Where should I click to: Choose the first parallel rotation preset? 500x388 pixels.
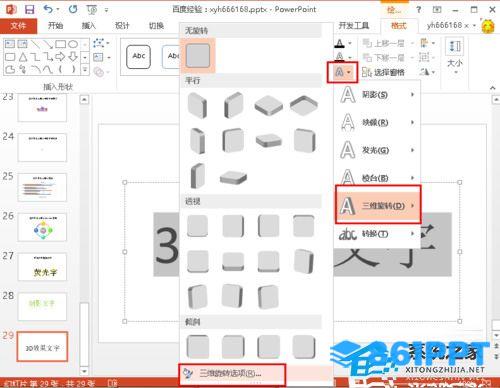[x=197, y=105]
